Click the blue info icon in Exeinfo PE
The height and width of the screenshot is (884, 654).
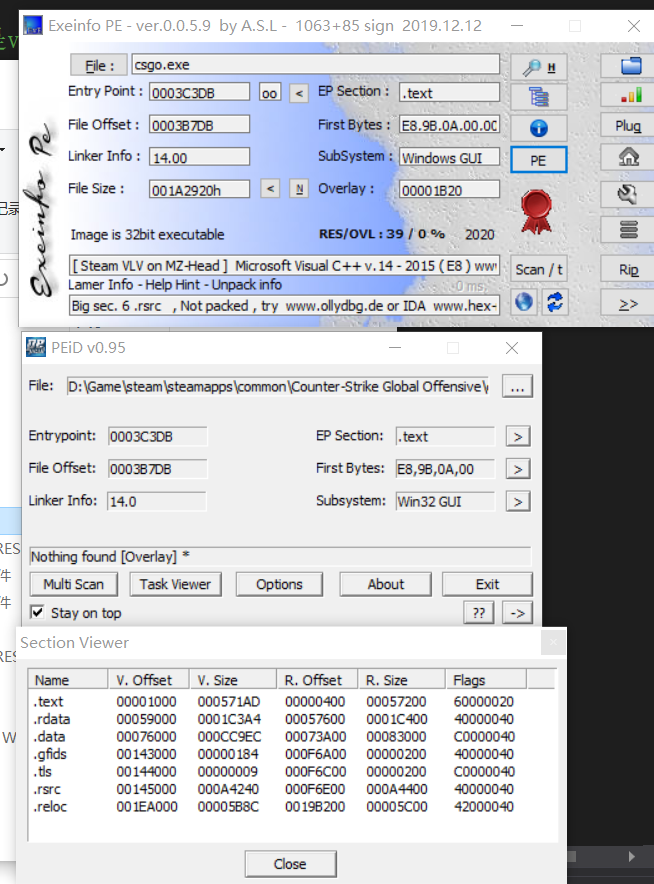coord(538,128)
